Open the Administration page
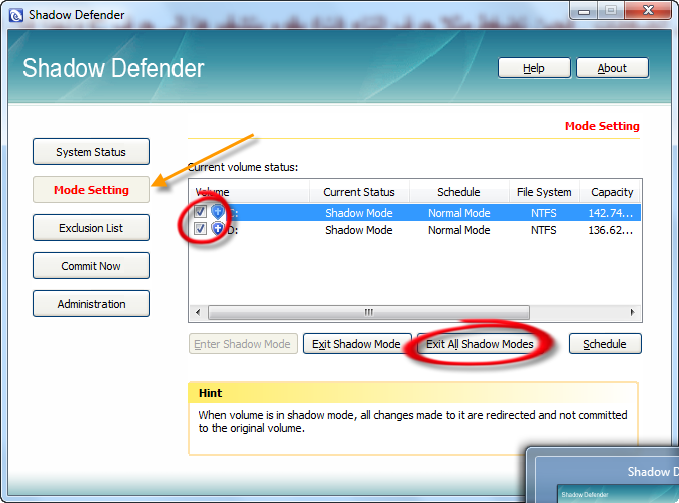The width and height of the screenshot is (679, 503). click(91, 304)
